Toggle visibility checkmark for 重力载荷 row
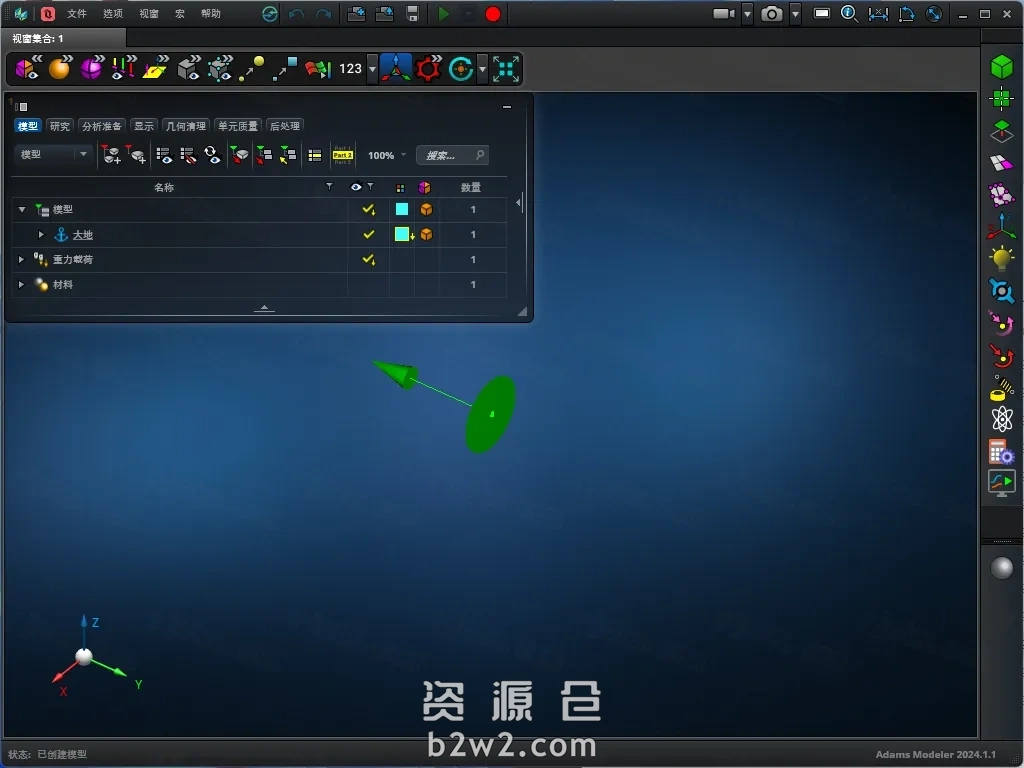 coord(368,260)
